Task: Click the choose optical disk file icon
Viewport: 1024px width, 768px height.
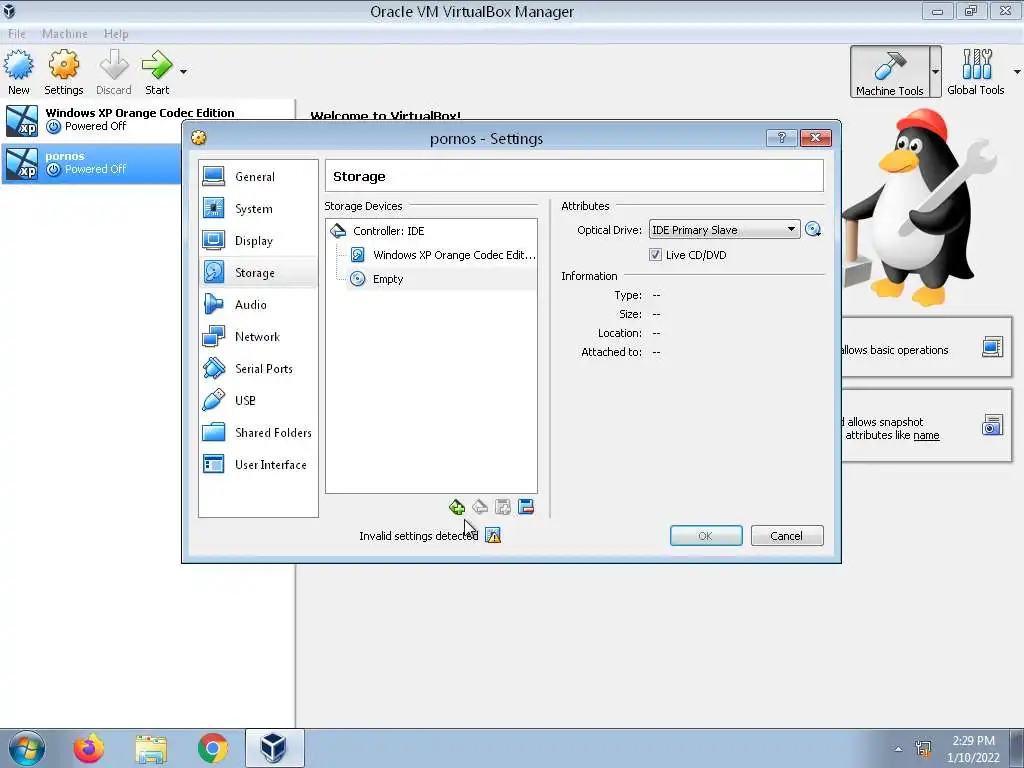Action: (813, 229)
